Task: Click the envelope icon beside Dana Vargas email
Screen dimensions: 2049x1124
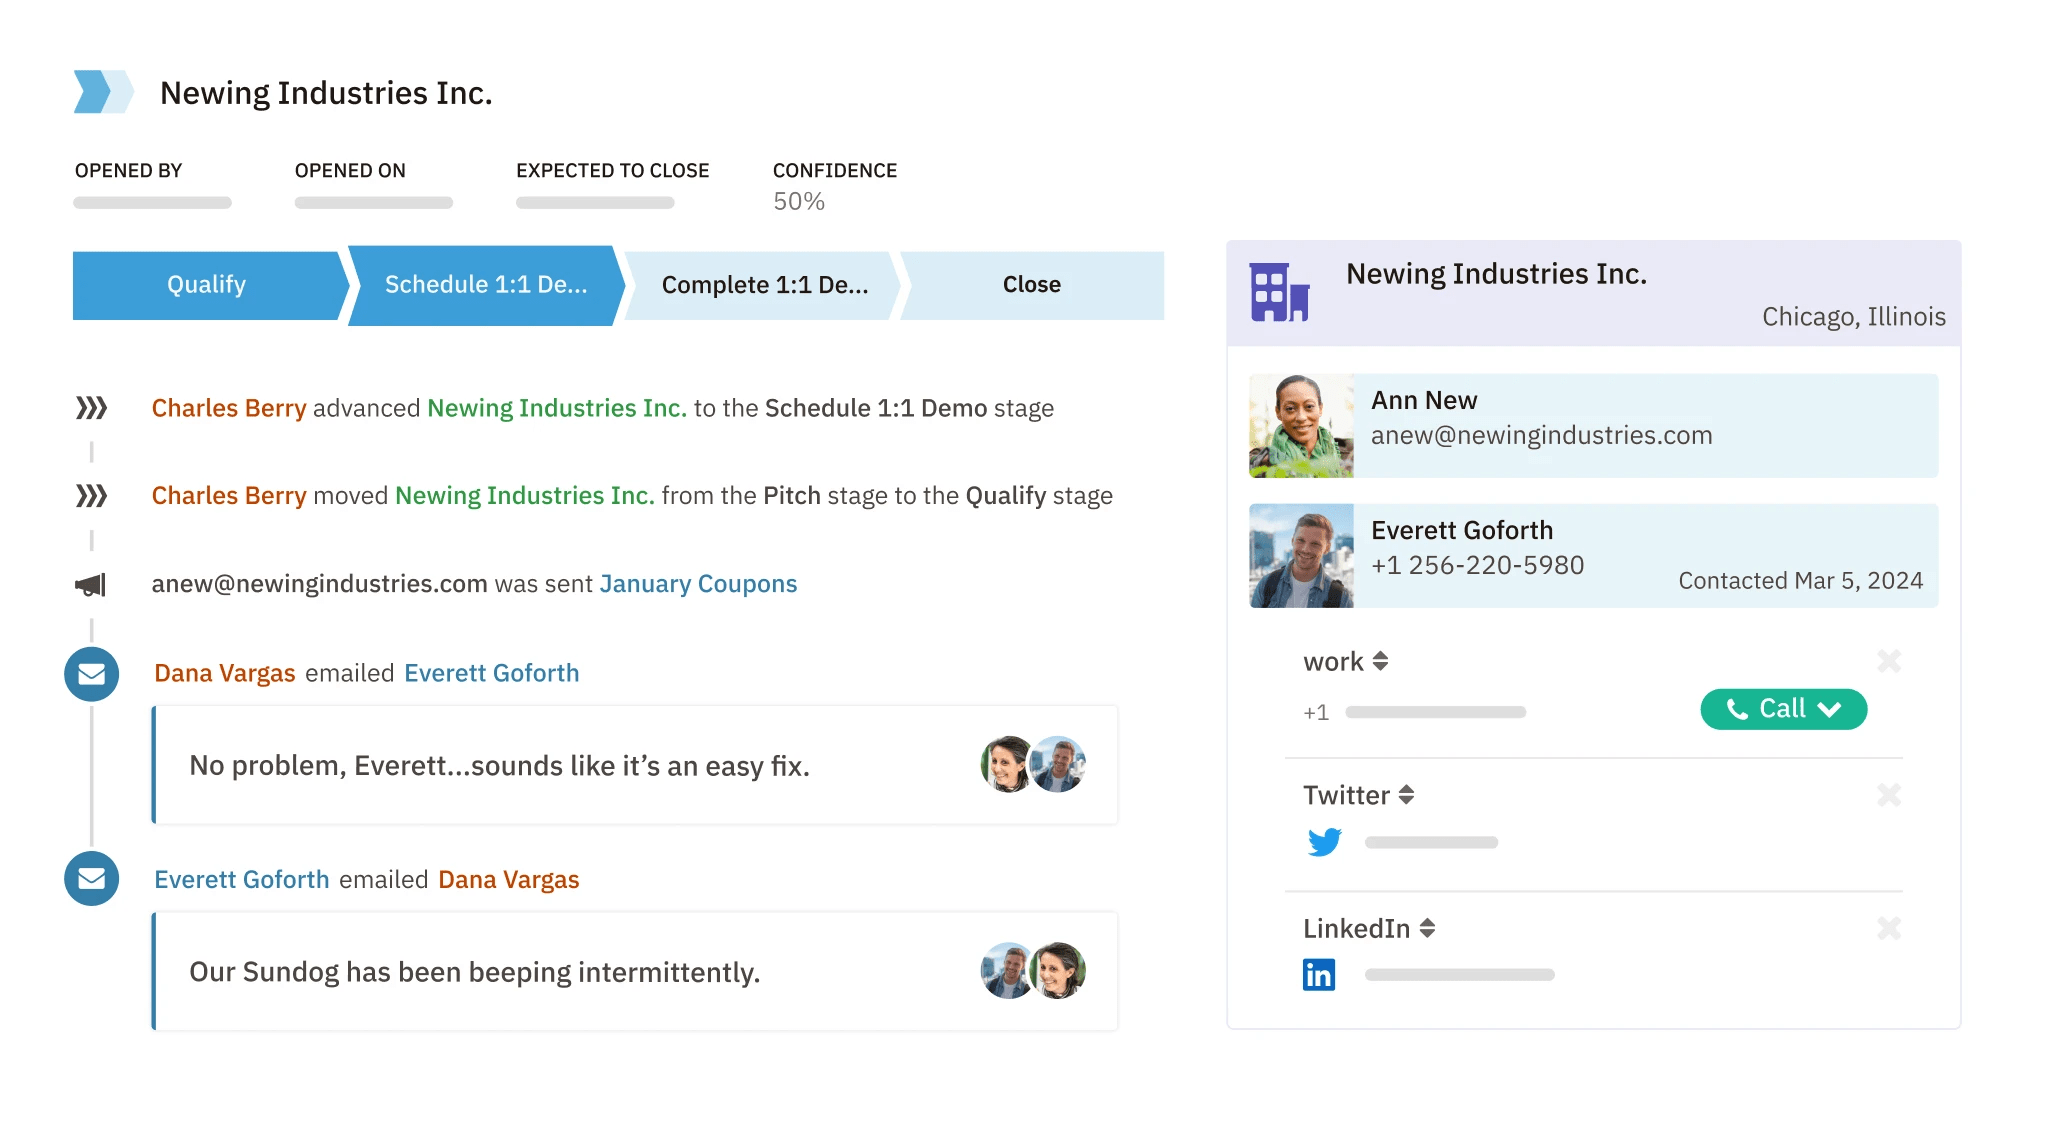Action: [91, 674]
